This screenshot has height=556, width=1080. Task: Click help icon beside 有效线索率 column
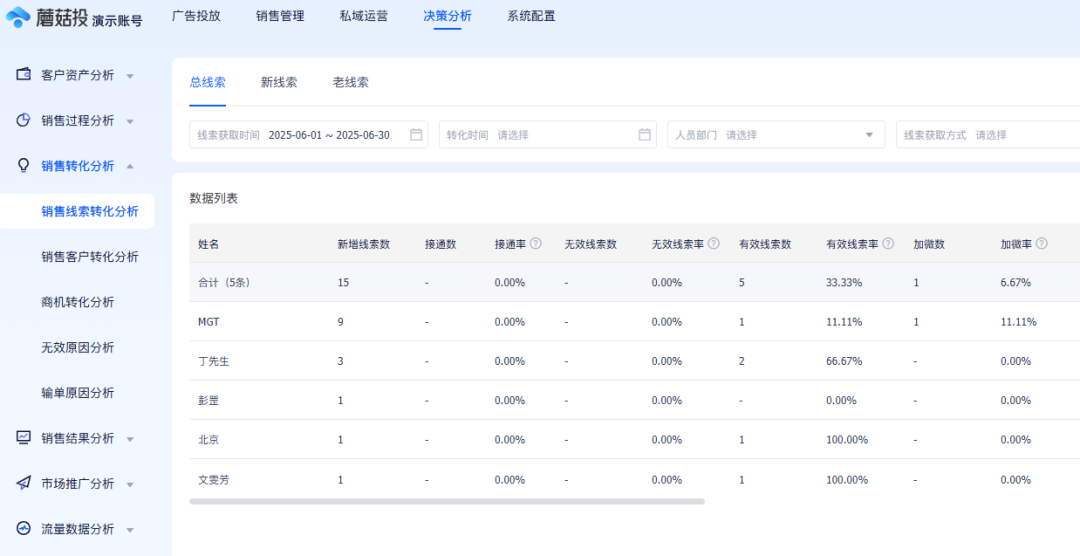click(x=890, y=243)
